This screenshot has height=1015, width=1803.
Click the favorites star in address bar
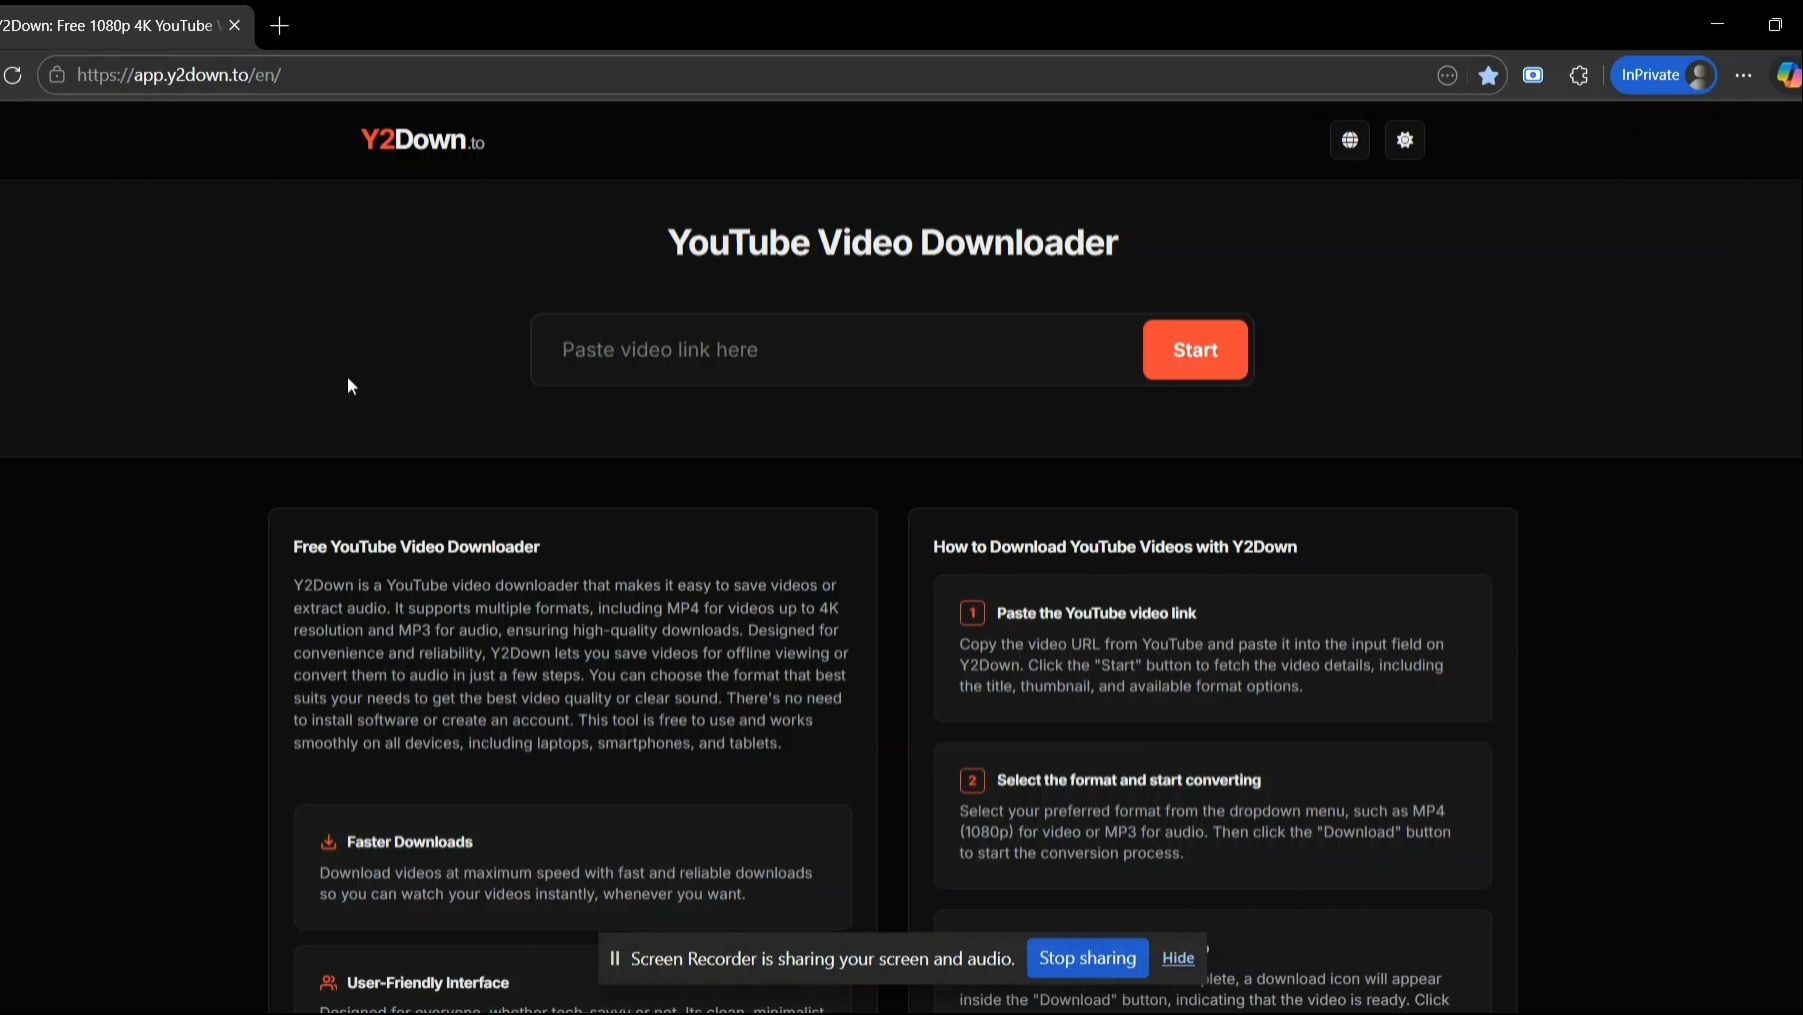click(x=1488, y=76)
